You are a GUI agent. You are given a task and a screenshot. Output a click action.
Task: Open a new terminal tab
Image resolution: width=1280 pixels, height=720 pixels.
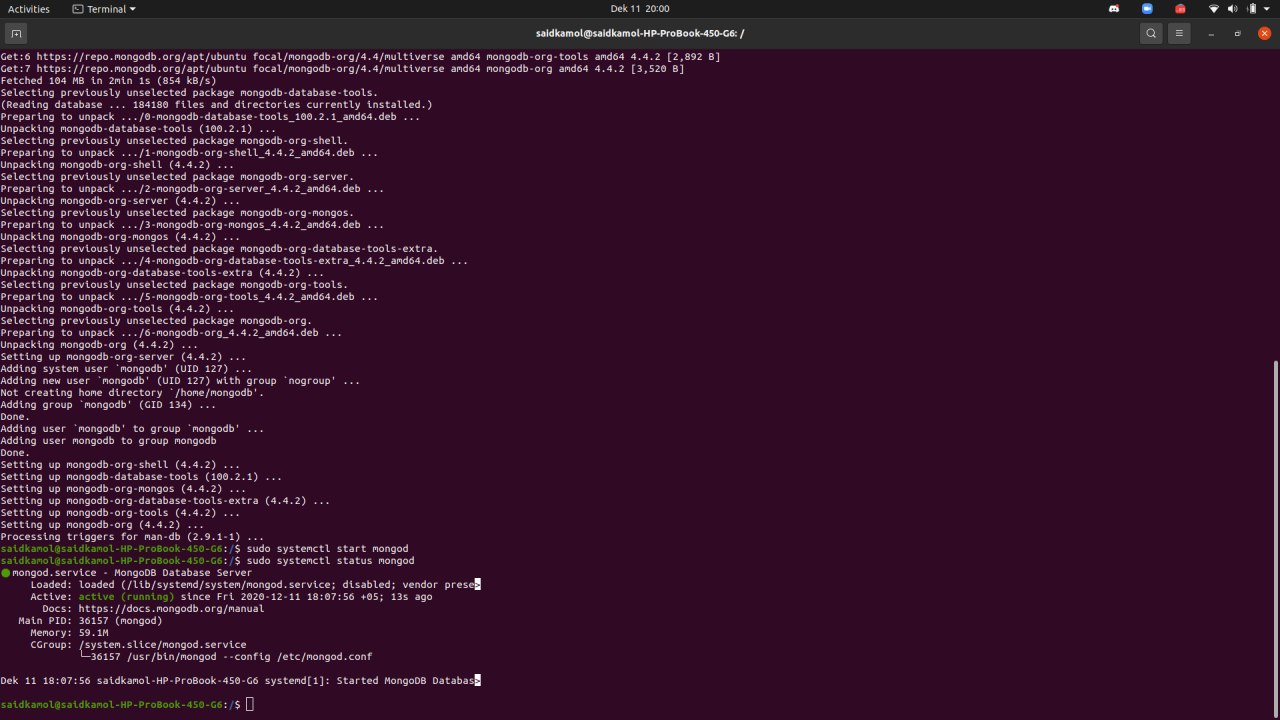[17, 33]
